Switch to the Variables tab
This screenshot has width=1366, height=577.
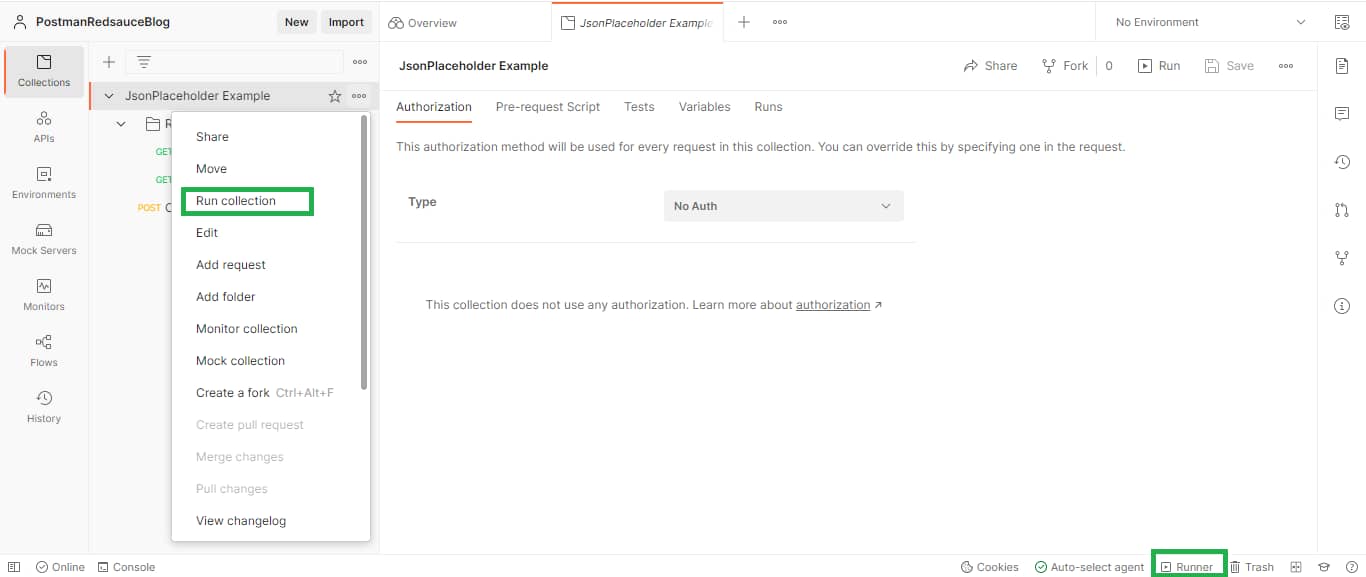[x=704, y=107]
